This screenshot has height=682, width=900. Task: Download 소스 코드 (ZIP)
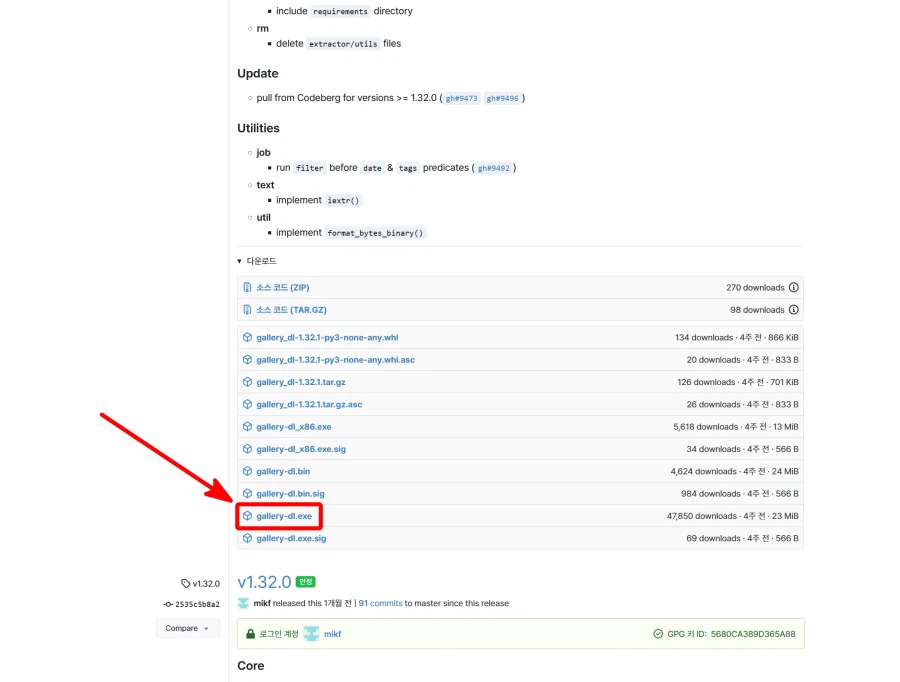[x=282, y=288]
